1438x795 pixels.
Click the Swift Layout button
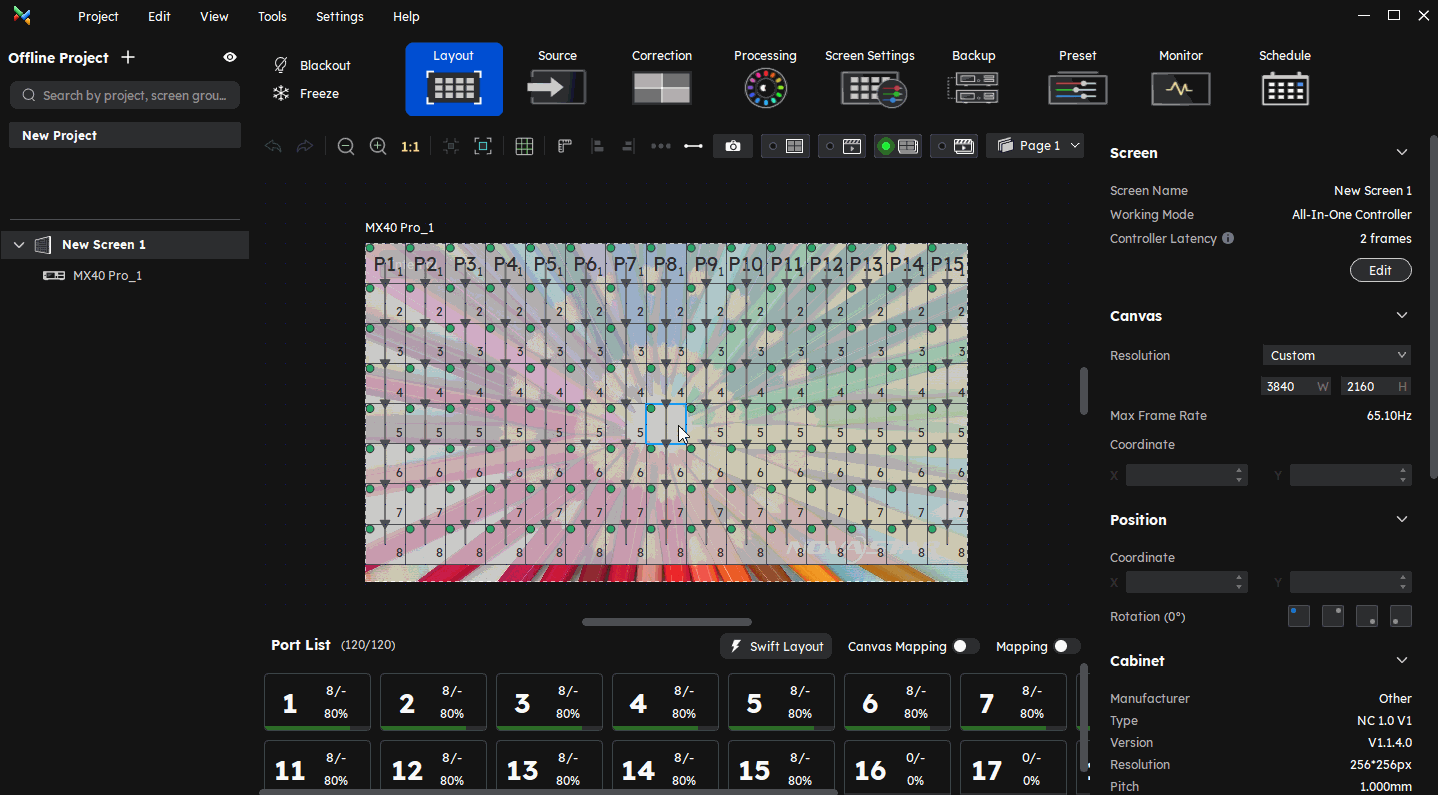click(x=776, y=646)
